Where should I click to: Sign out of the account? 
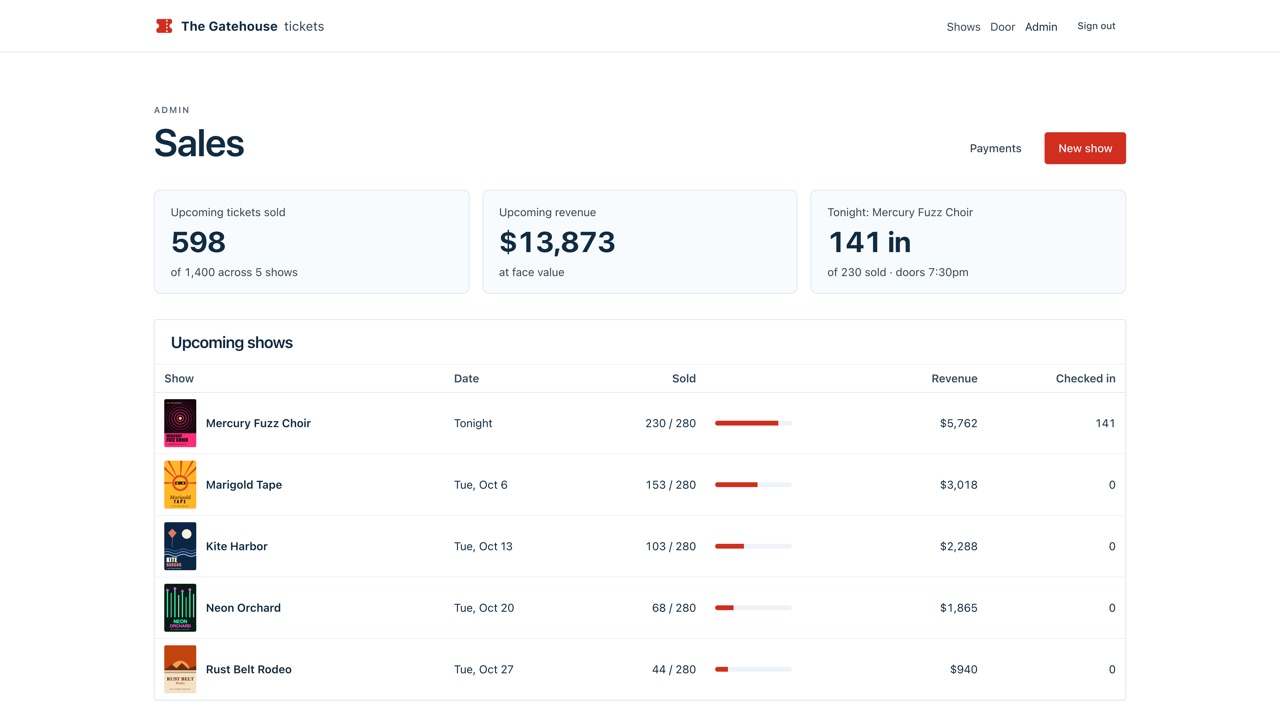click(x=1096, y=26)
